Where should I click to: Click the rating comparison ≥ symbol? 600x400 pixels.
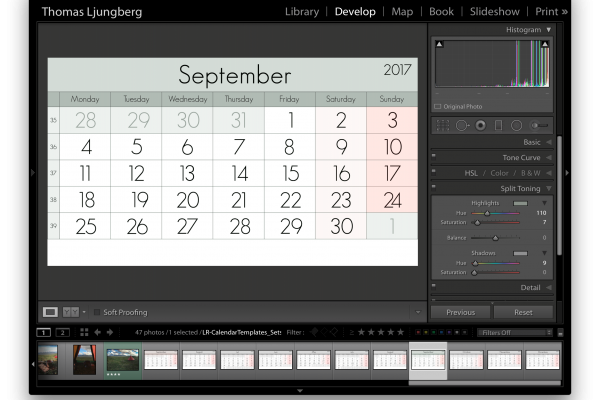click(352, 332)
